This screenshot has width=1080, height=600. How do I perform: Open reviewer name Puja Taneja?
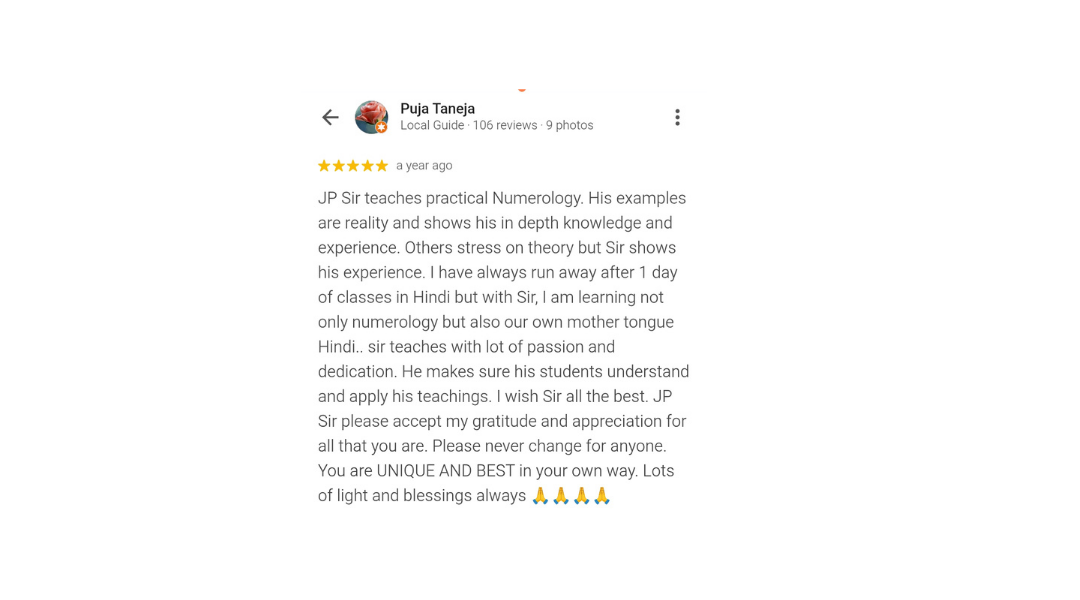[x=437, y=108]
